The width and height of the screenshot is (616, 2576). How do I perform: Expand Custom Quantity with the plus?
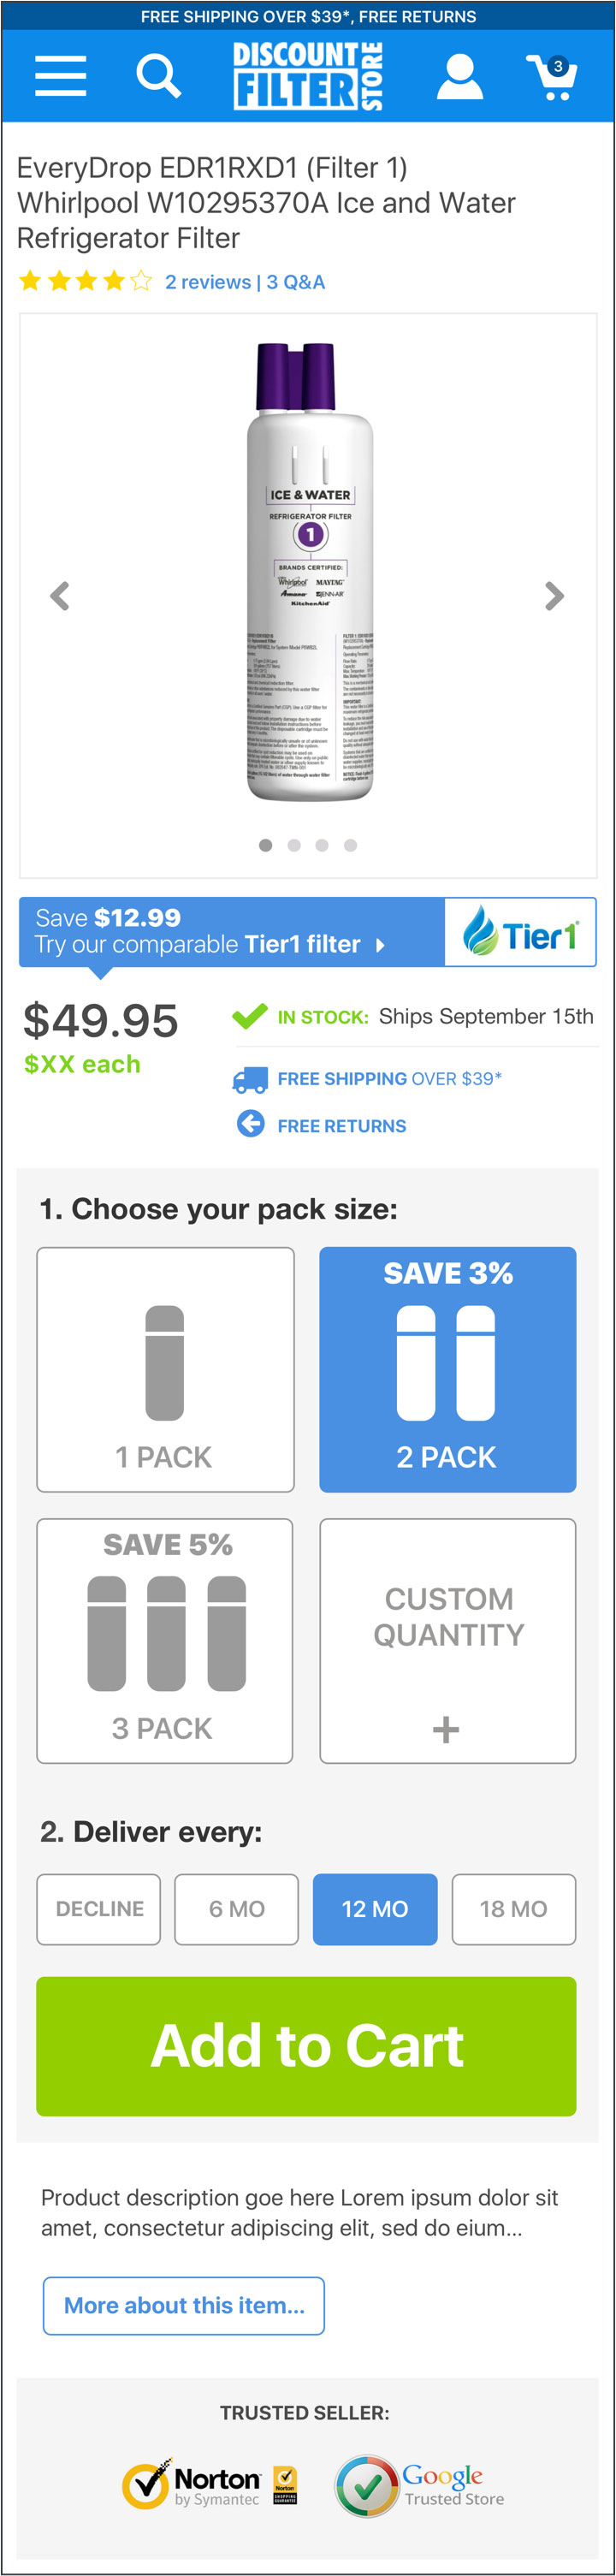(x=446, y=1729)
